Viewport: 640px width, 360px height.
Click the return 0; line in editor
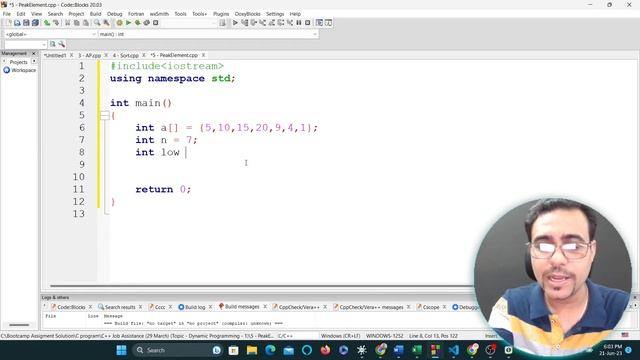click(x=163, y=189)
